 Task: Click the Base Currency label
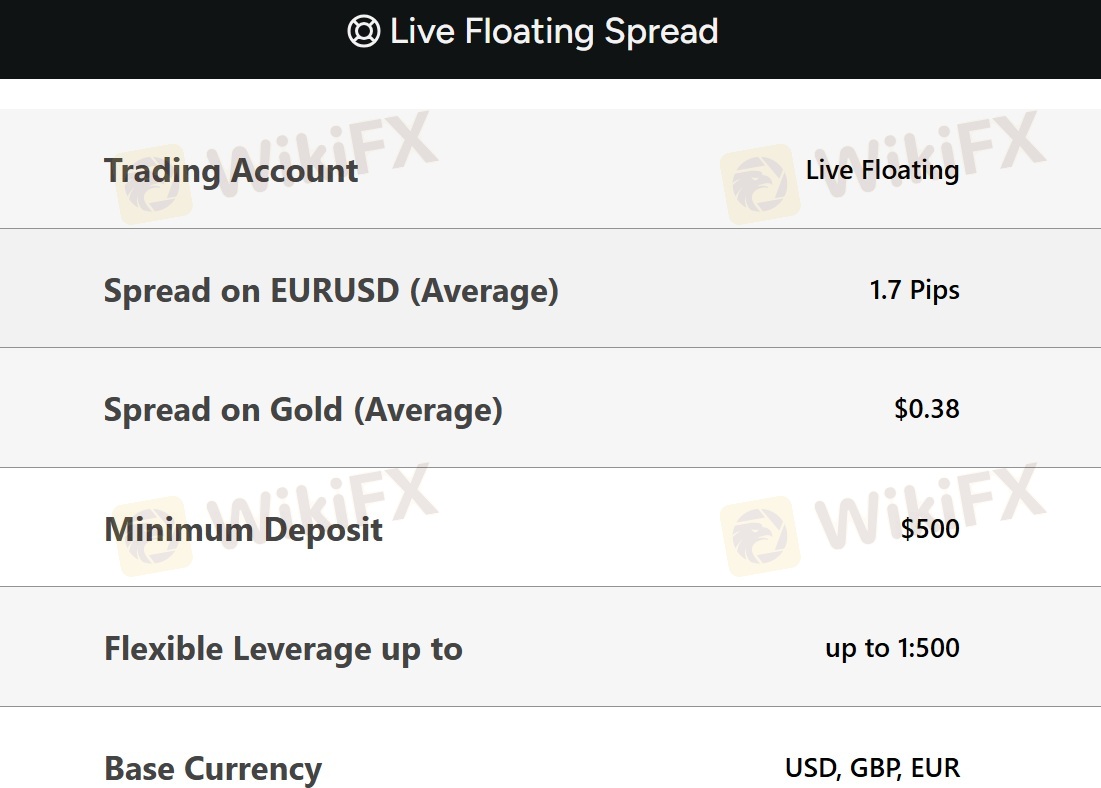click(x=213, y=769)
